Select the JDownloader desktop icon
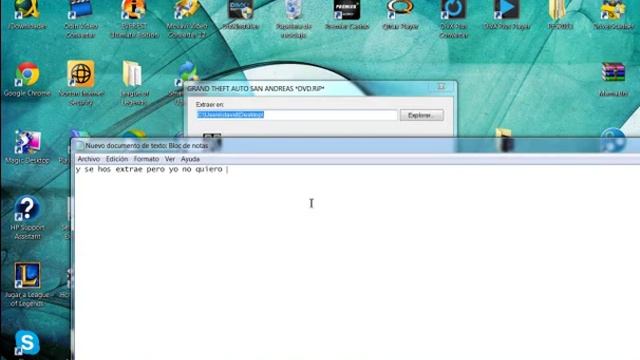The height and width of the screenshot is (360, 640). pos(27,15)
